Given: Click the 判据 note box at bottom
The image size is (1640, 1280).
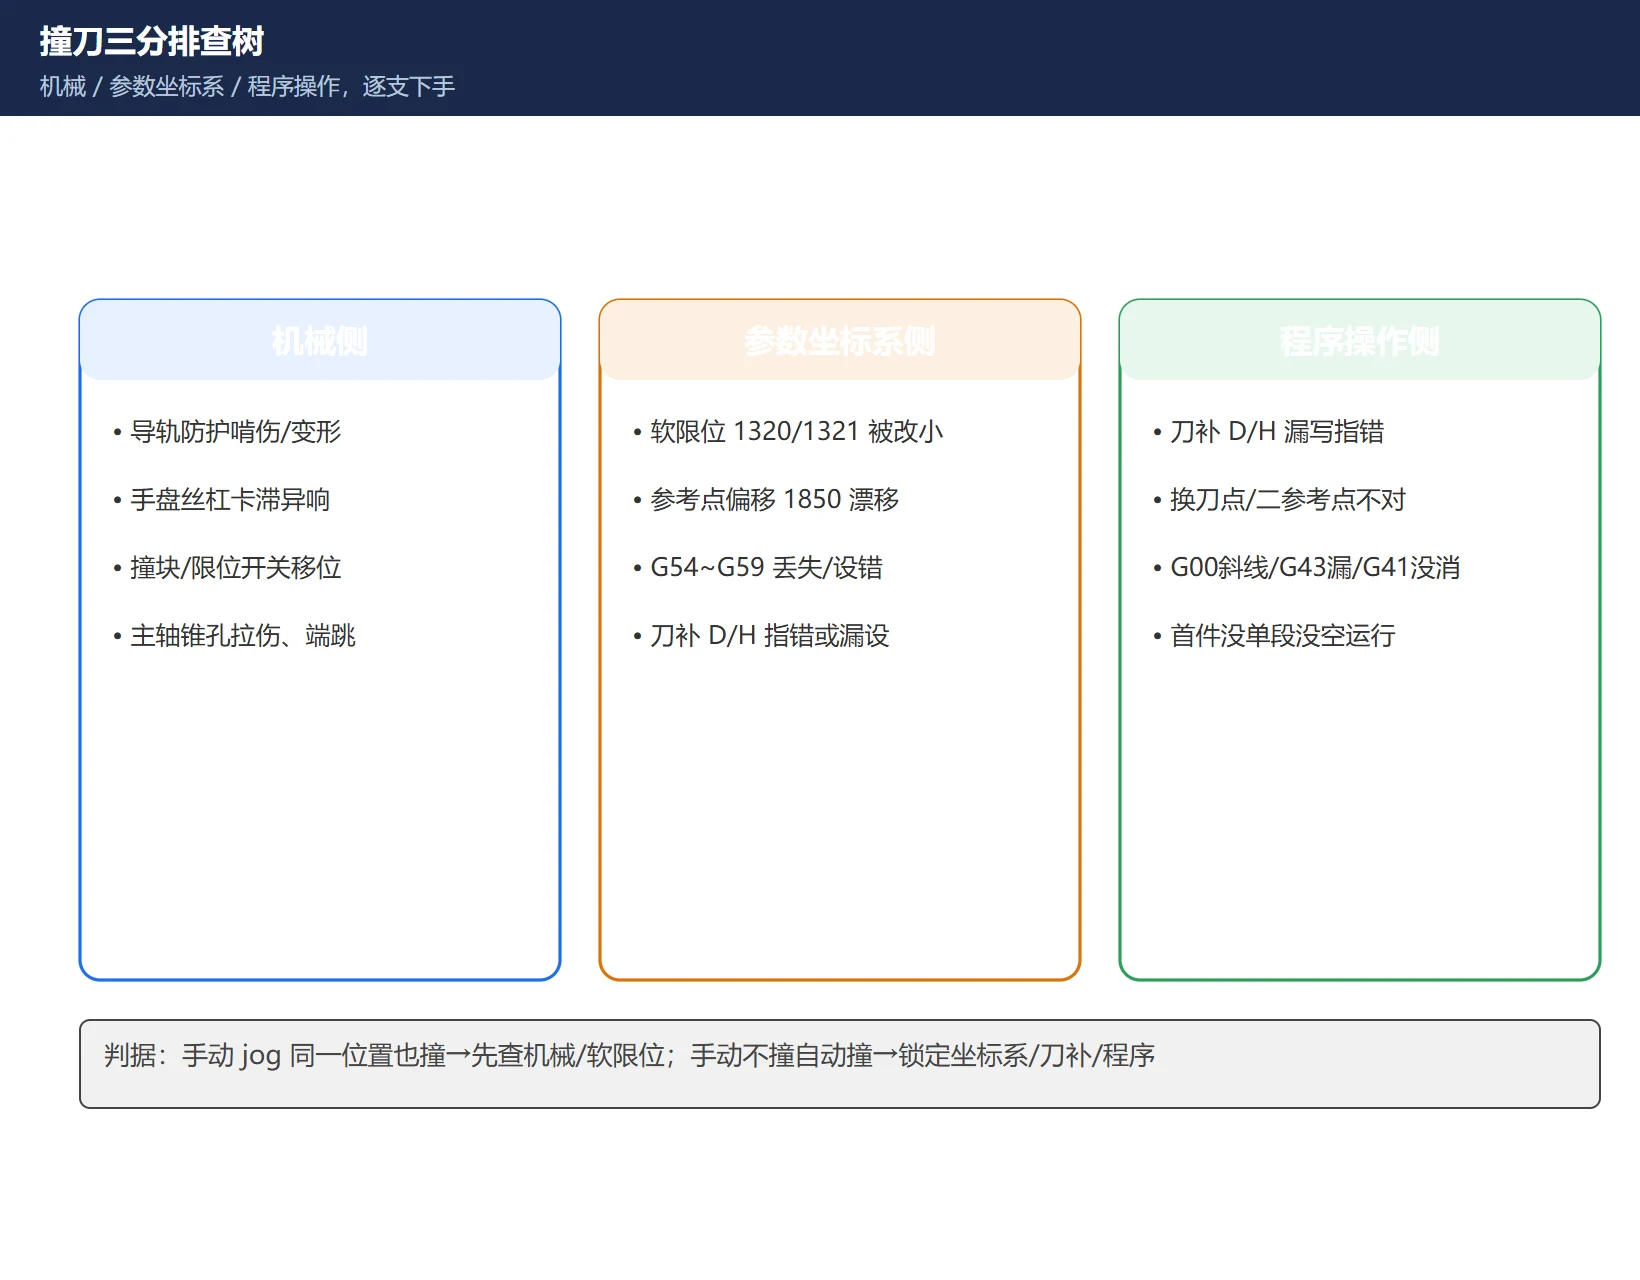Looking at the screenshot, I should pos(840,1064).
